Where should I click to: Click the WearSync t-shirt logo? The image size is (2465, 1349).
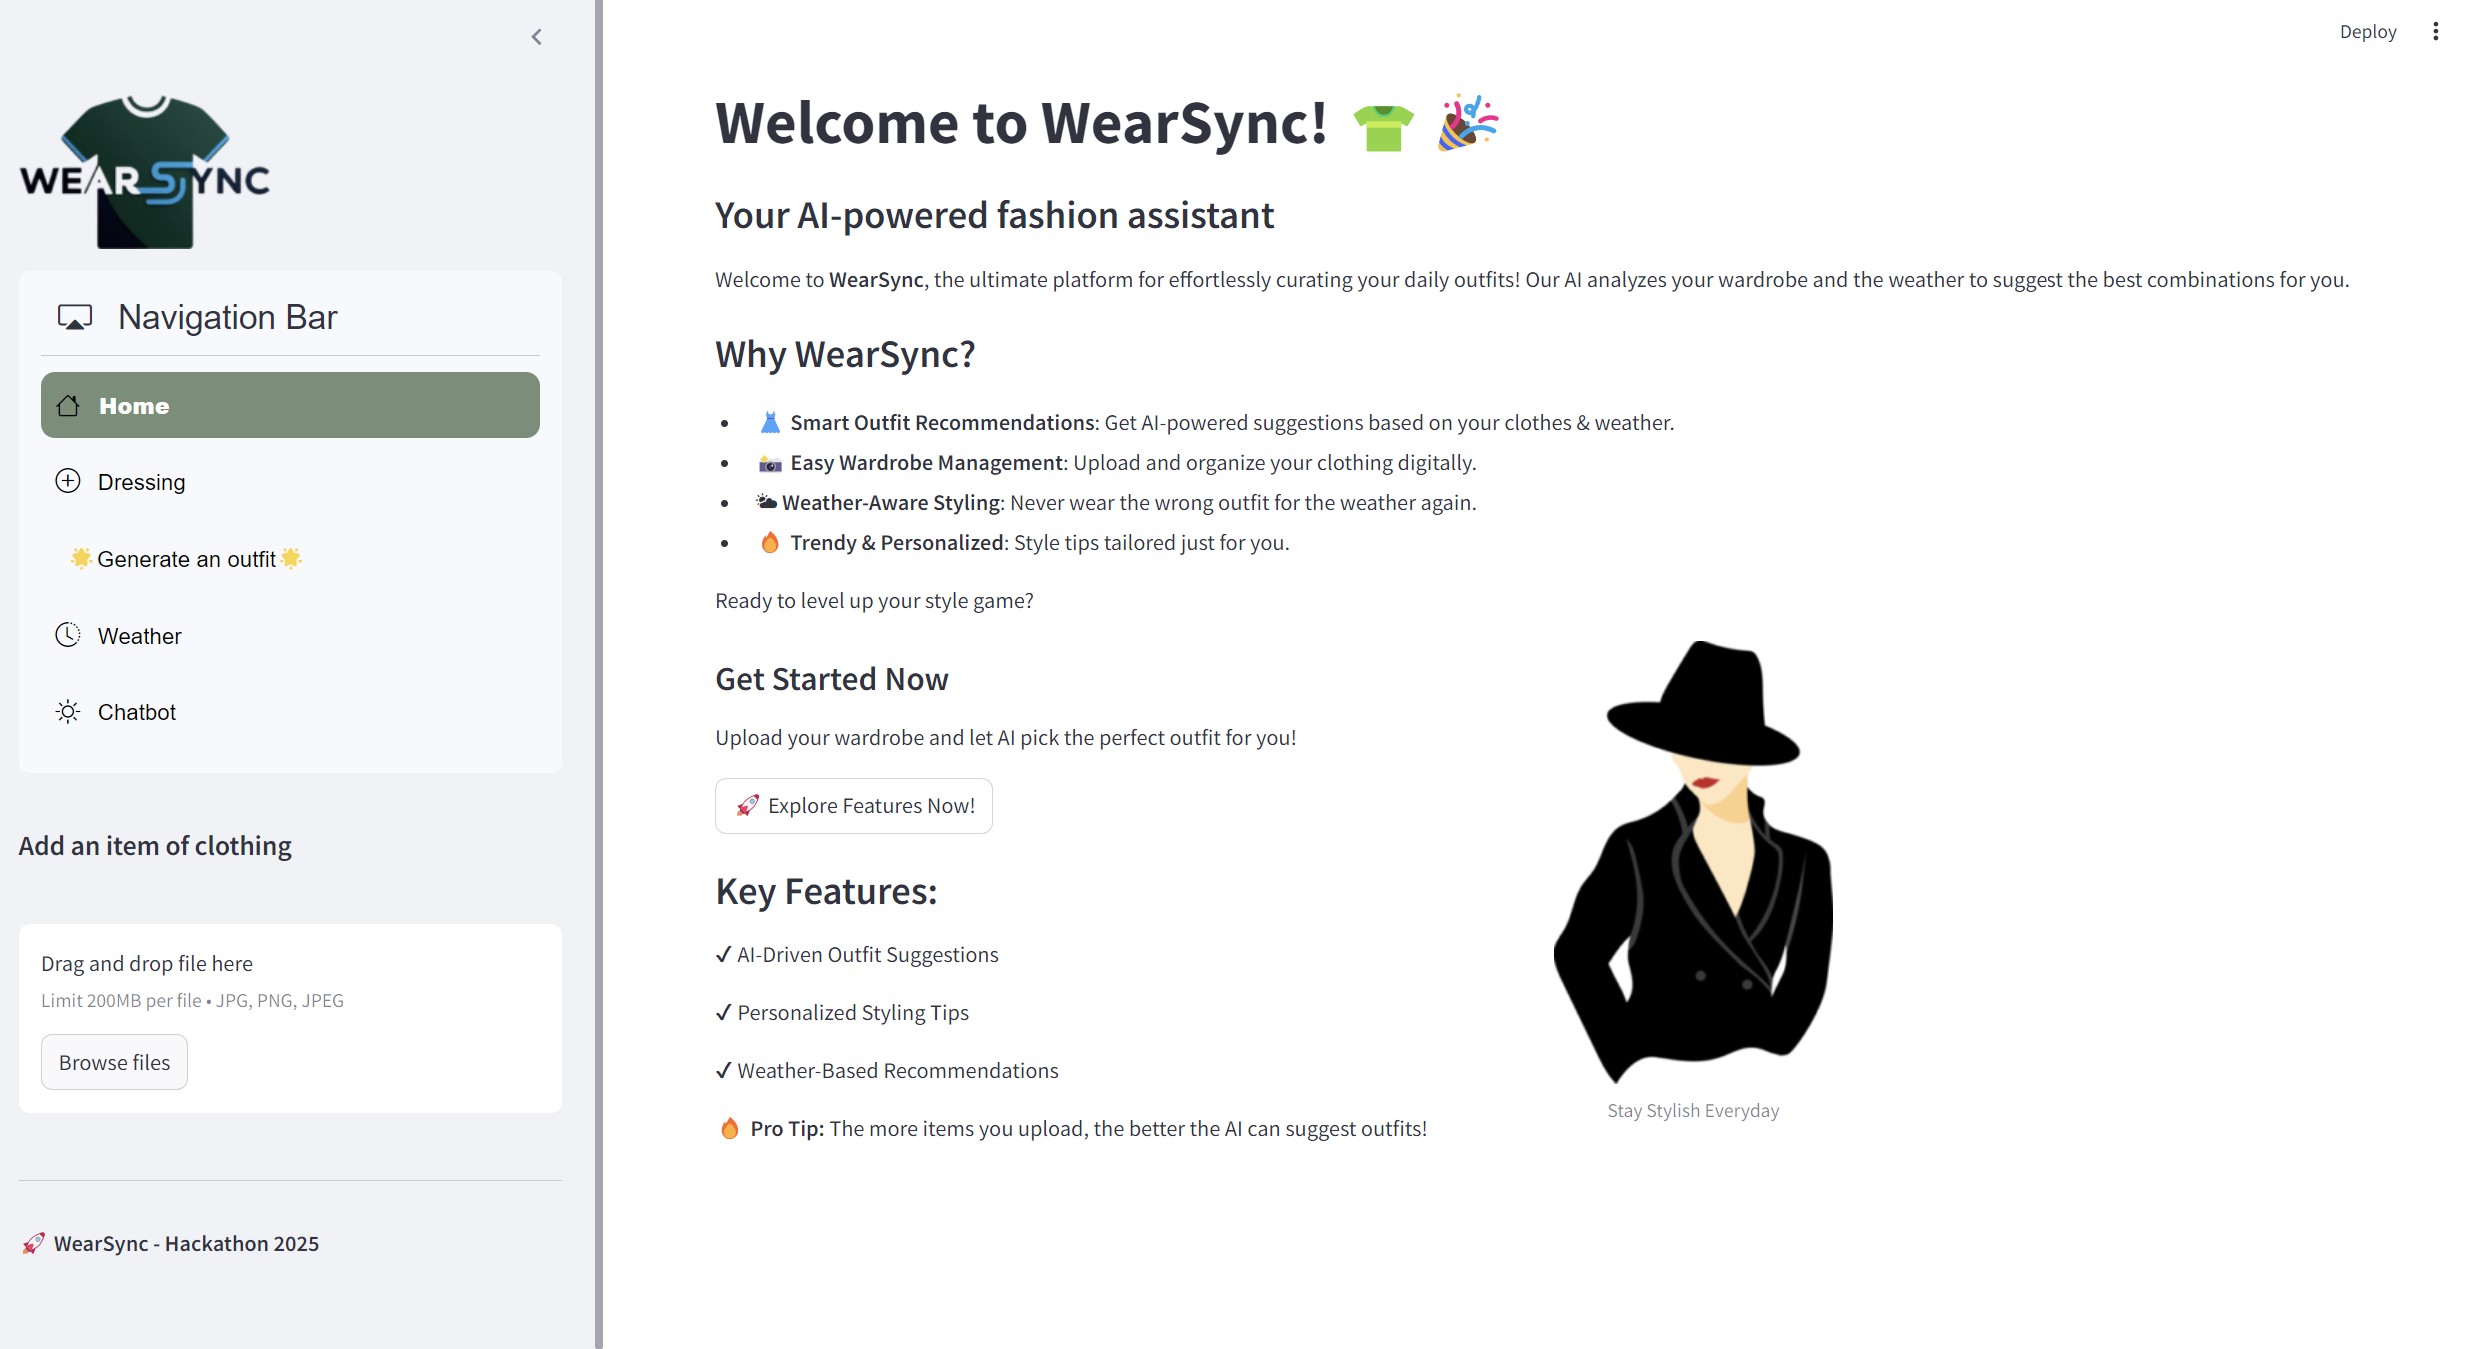click(x=145, y=172)
